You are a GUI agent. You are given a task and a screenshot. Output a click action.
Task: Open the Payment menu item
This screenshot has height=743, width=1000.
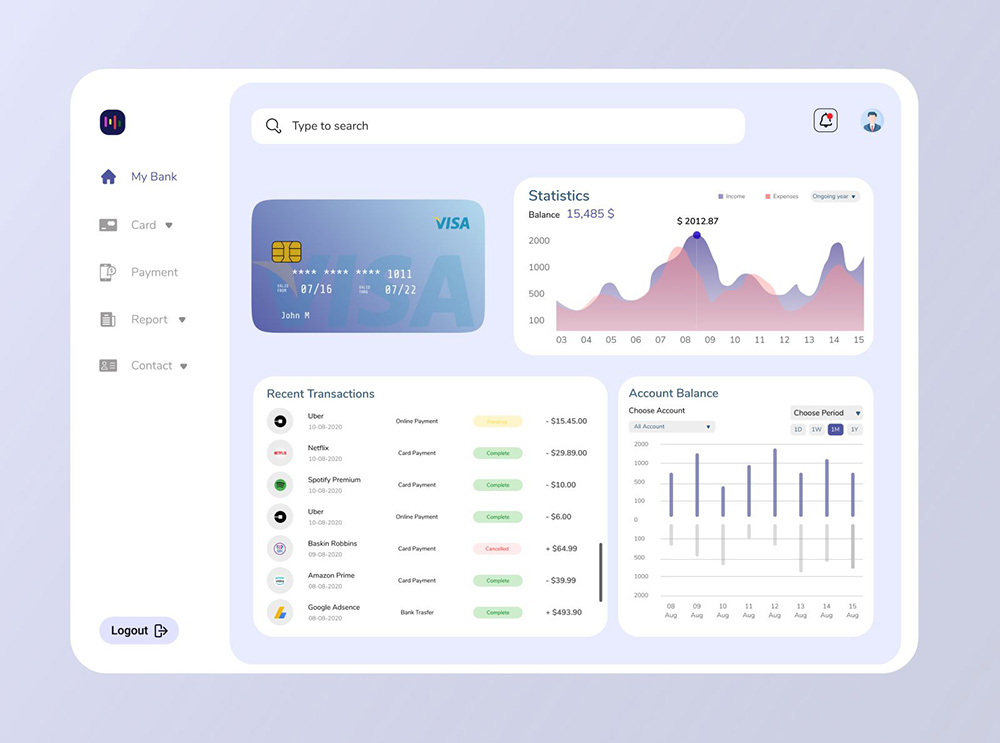154,272
